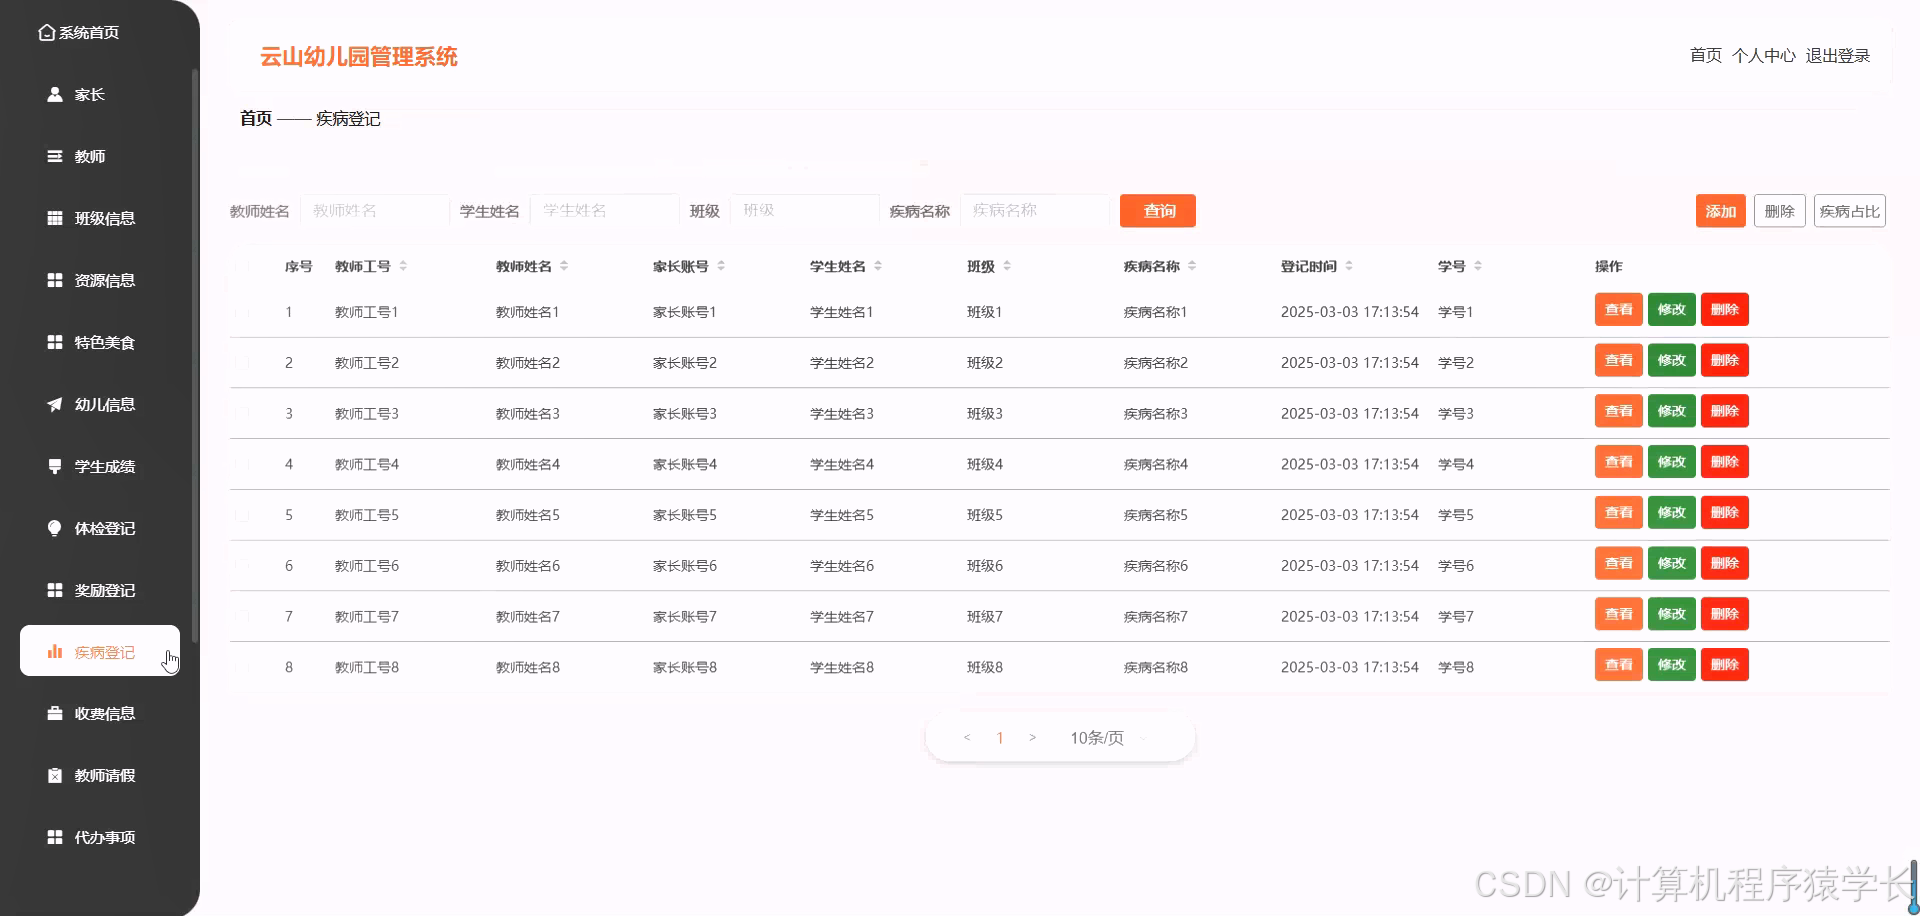Screen dimensions: 1920x916
Task: Focus the 学生姓名 search input
Action: (x=605, y=211)
